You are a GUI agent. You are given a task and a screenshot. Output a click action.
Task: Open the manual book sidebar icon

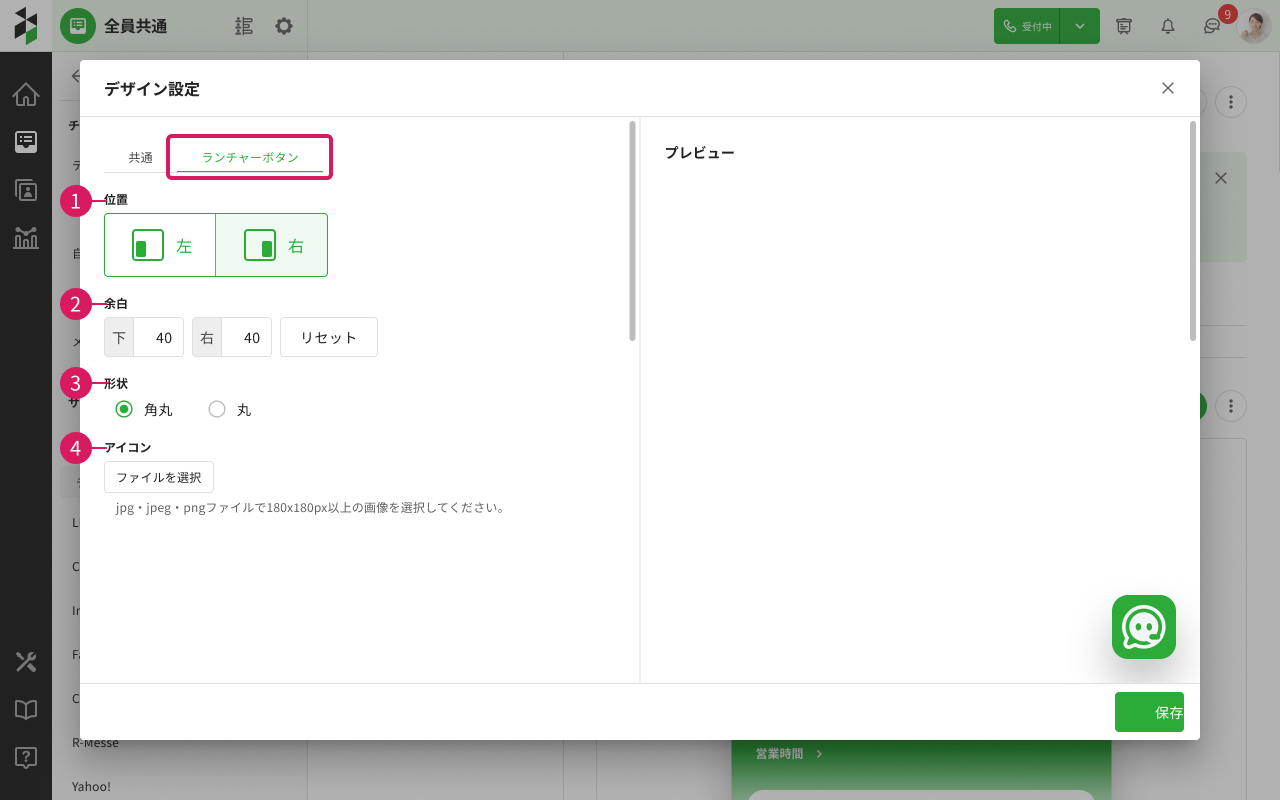26,710
